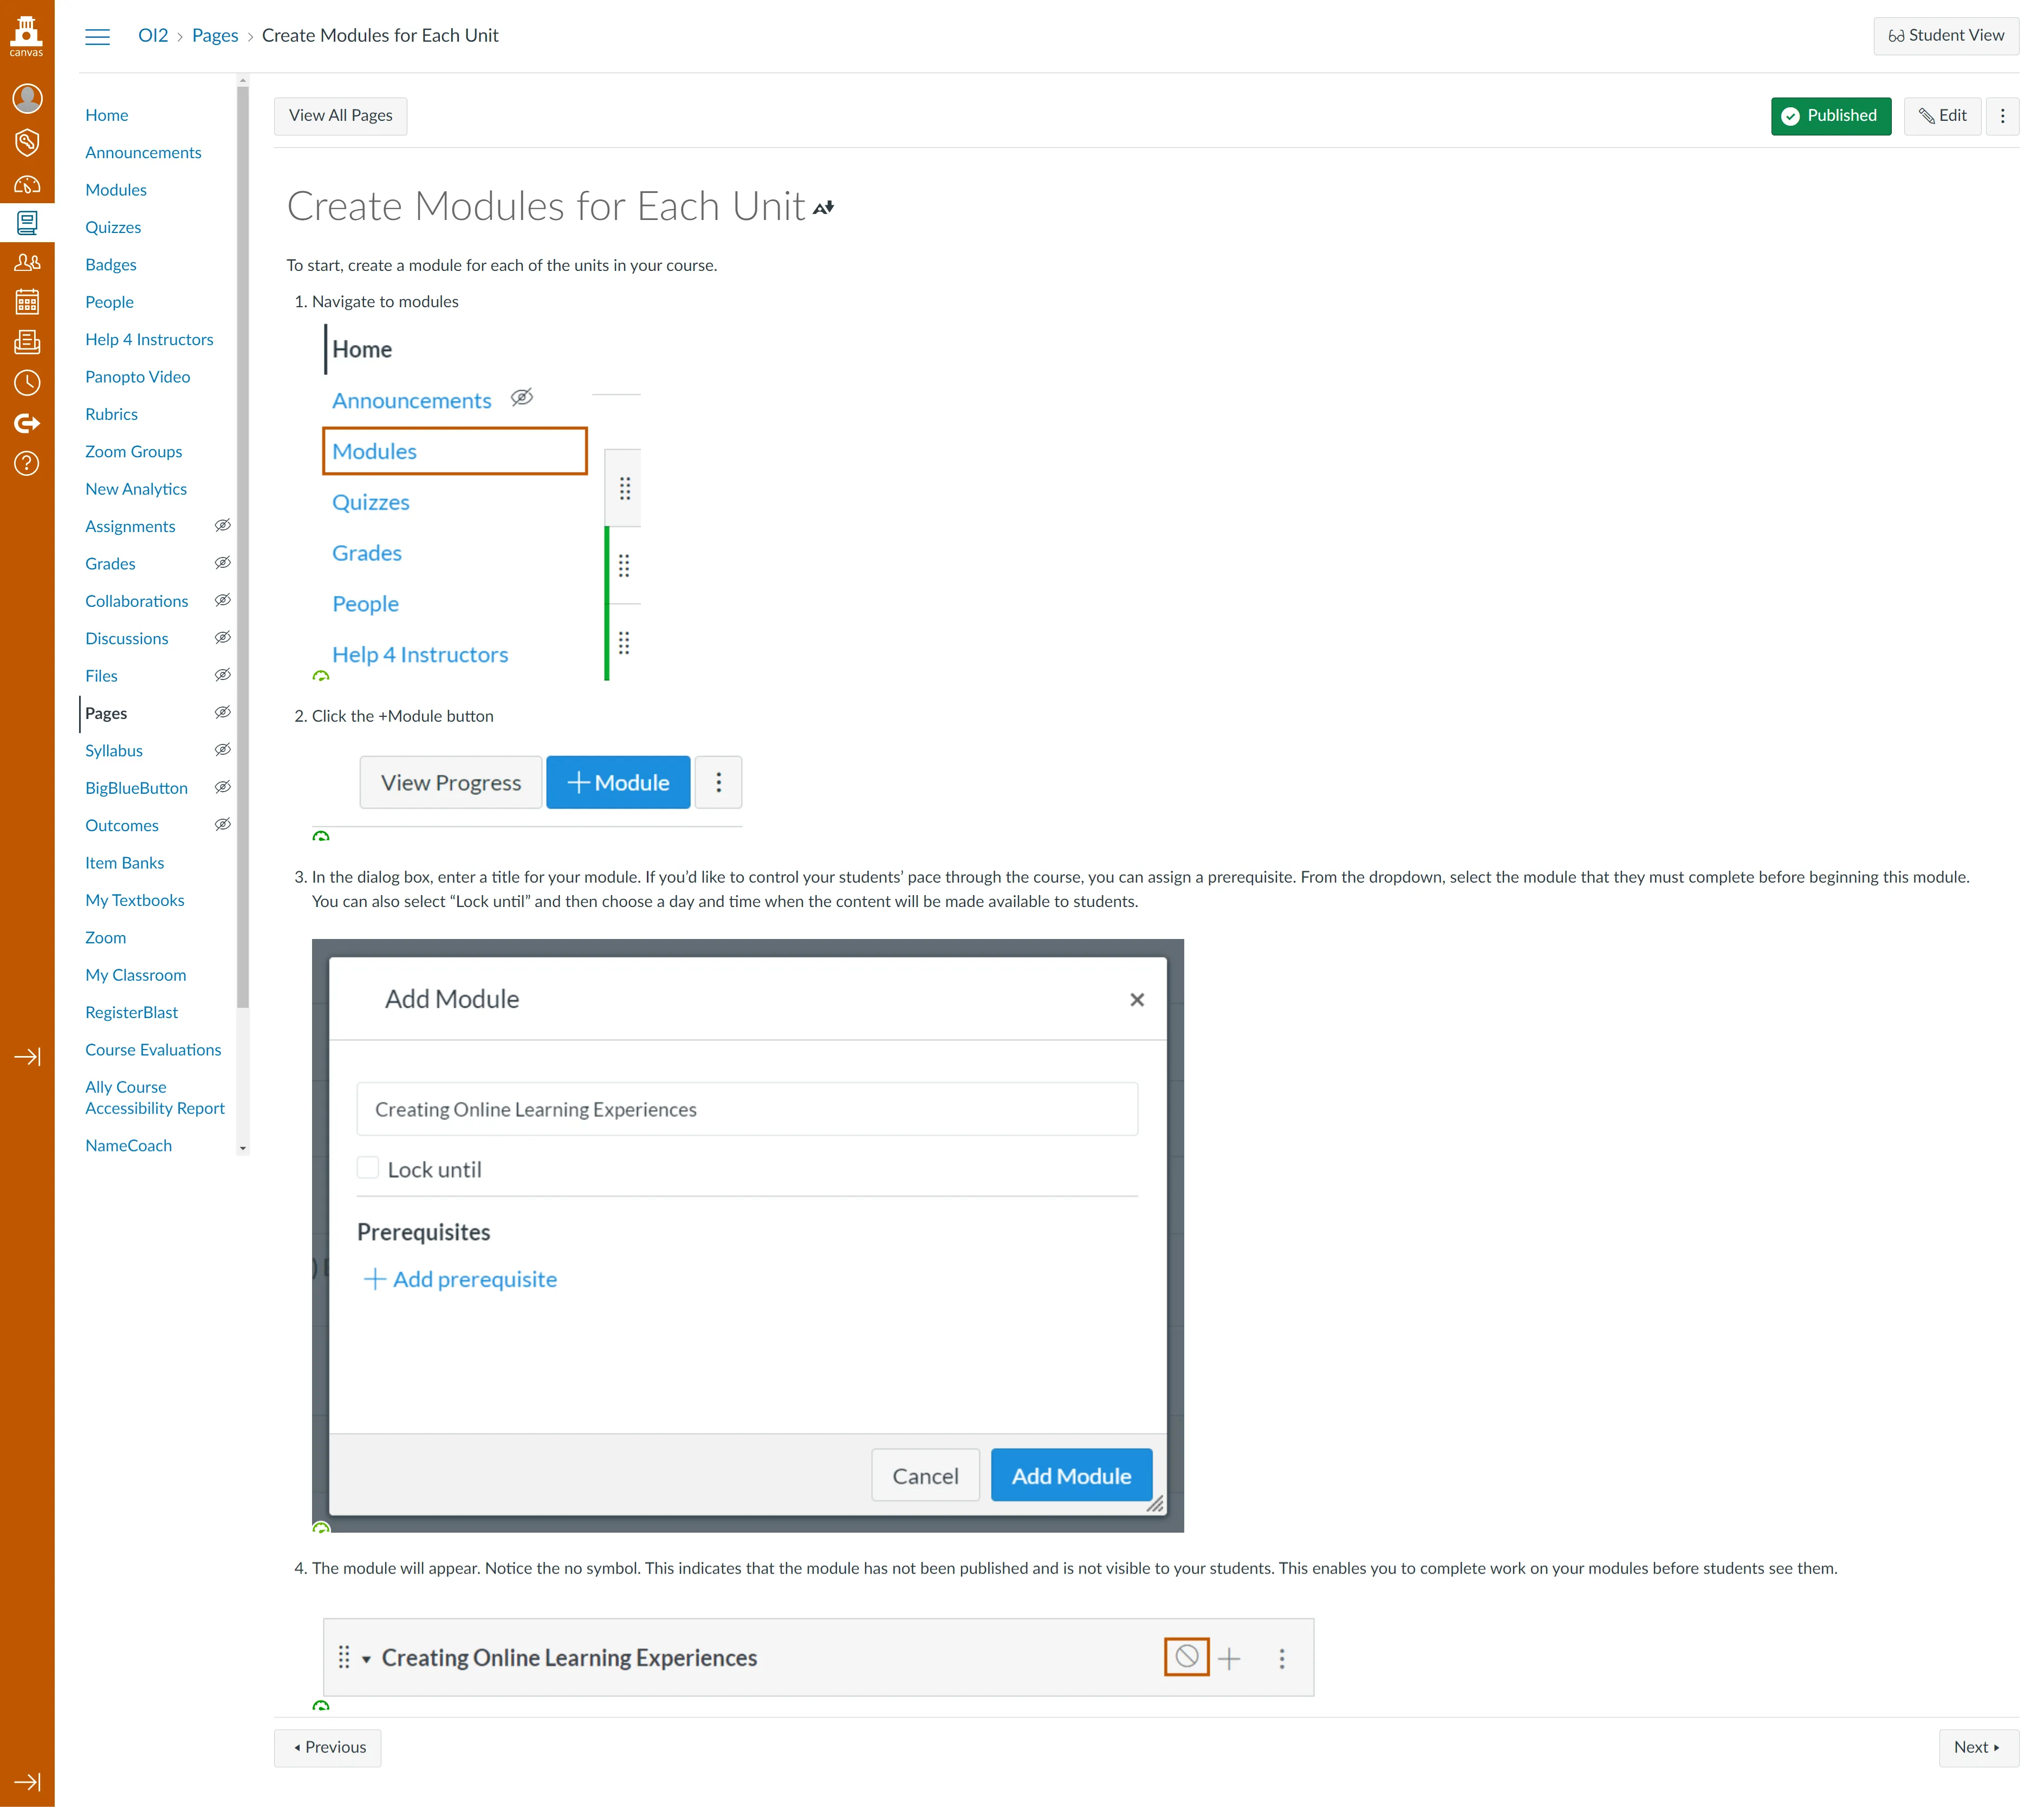Viewport: 2044px width, 1807px height.
Task: Open the page options kebab menu
Action: 2002,116
